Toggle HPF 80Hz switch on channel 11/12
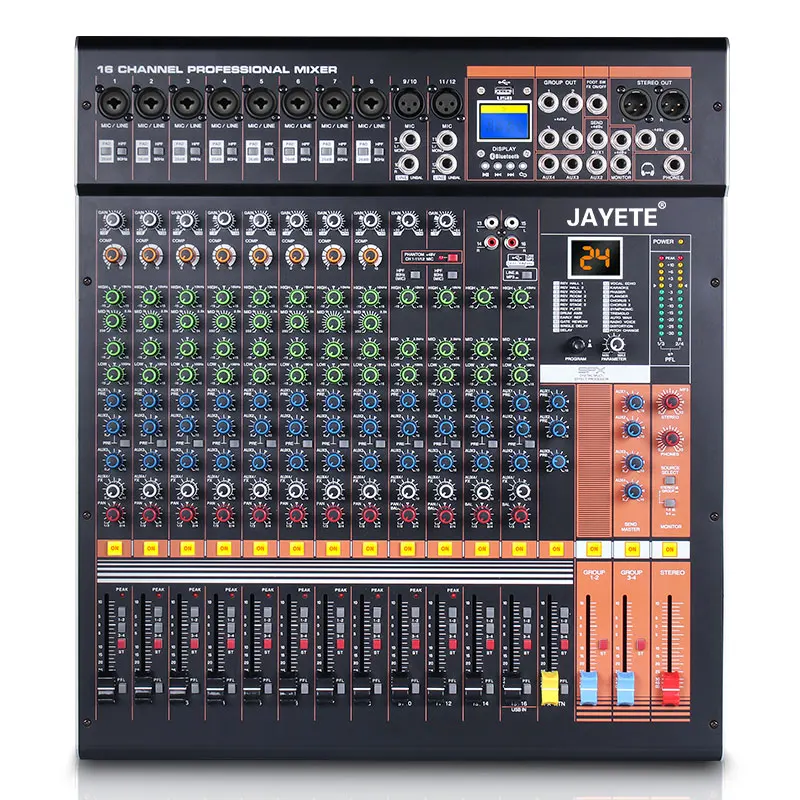The height and width of the screenshot is (800, 800). (453, 275)
